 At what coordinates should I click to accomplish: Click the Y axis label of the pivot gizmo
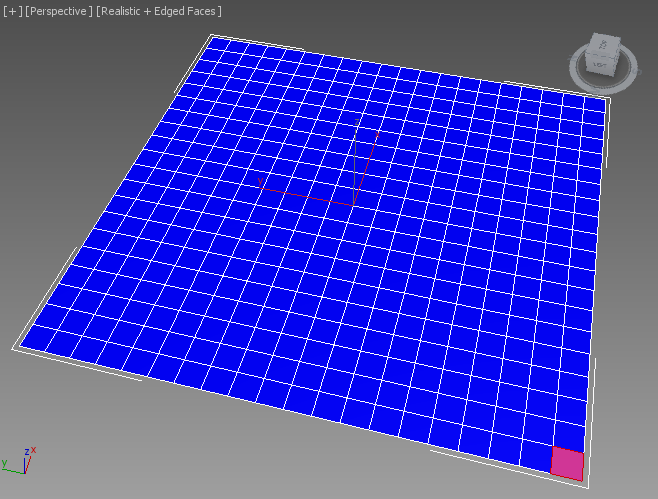tap(261, 181)
